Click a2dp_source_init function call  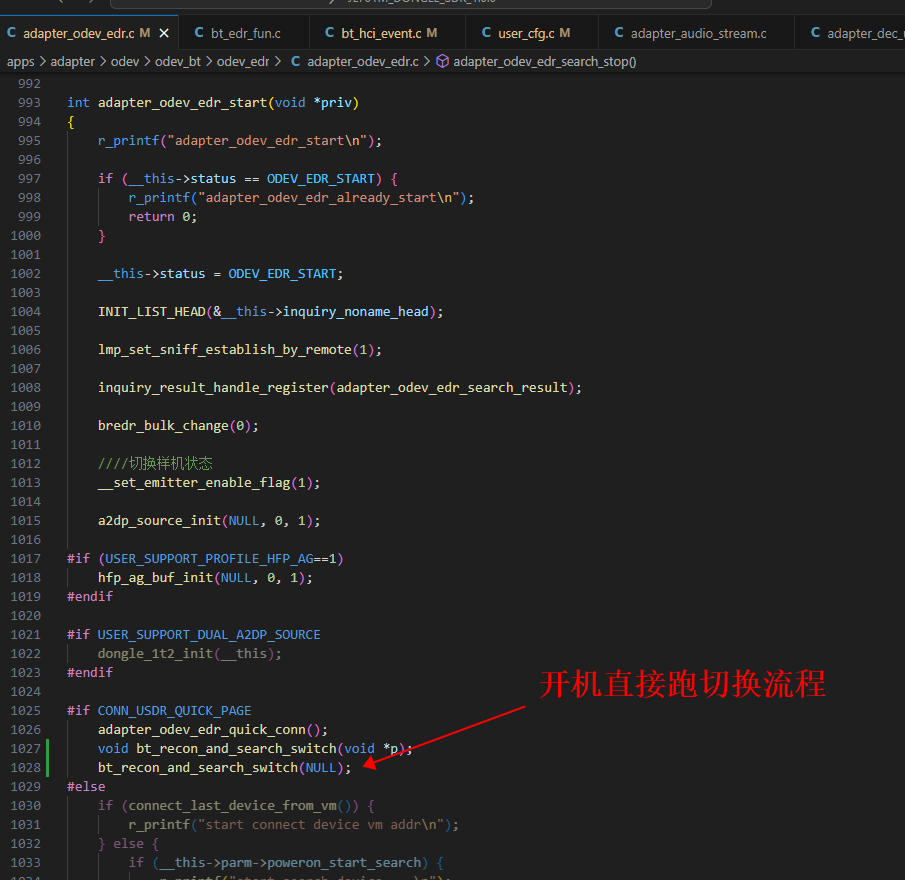pyautogui.click(x=159, y=520)
